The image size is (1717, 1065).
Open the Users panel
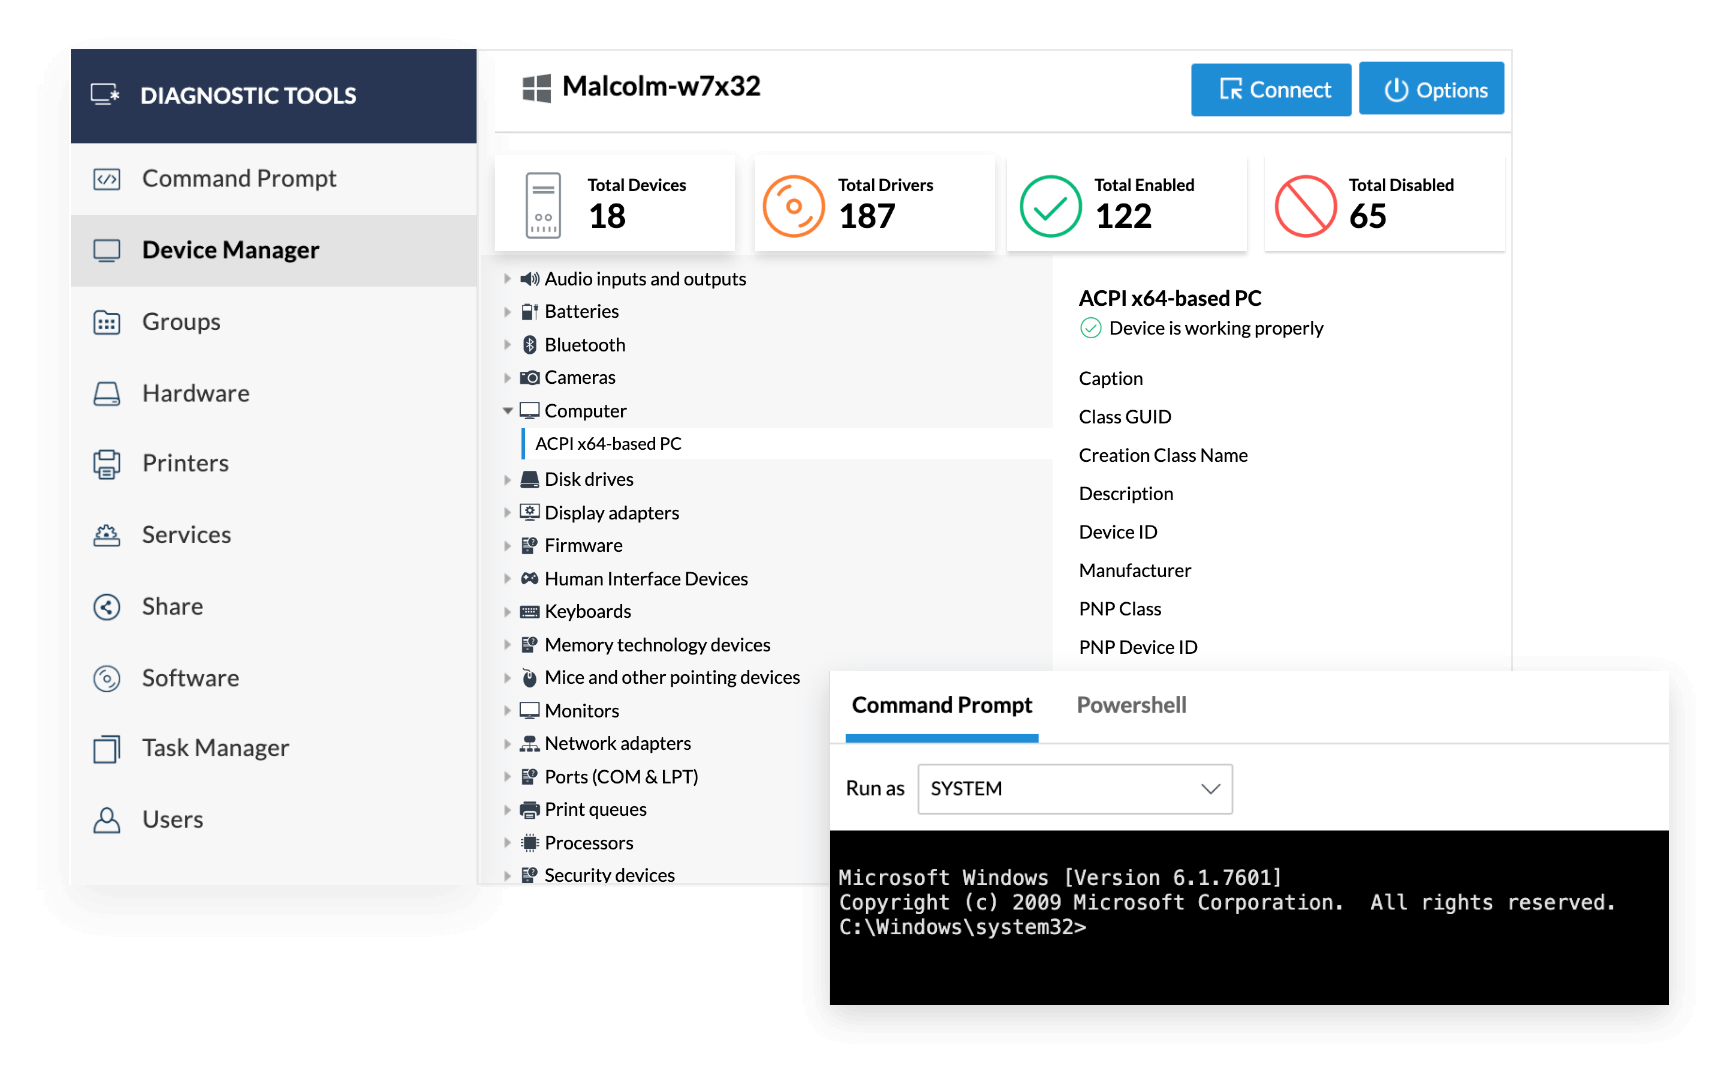click(x=173, y=819)
